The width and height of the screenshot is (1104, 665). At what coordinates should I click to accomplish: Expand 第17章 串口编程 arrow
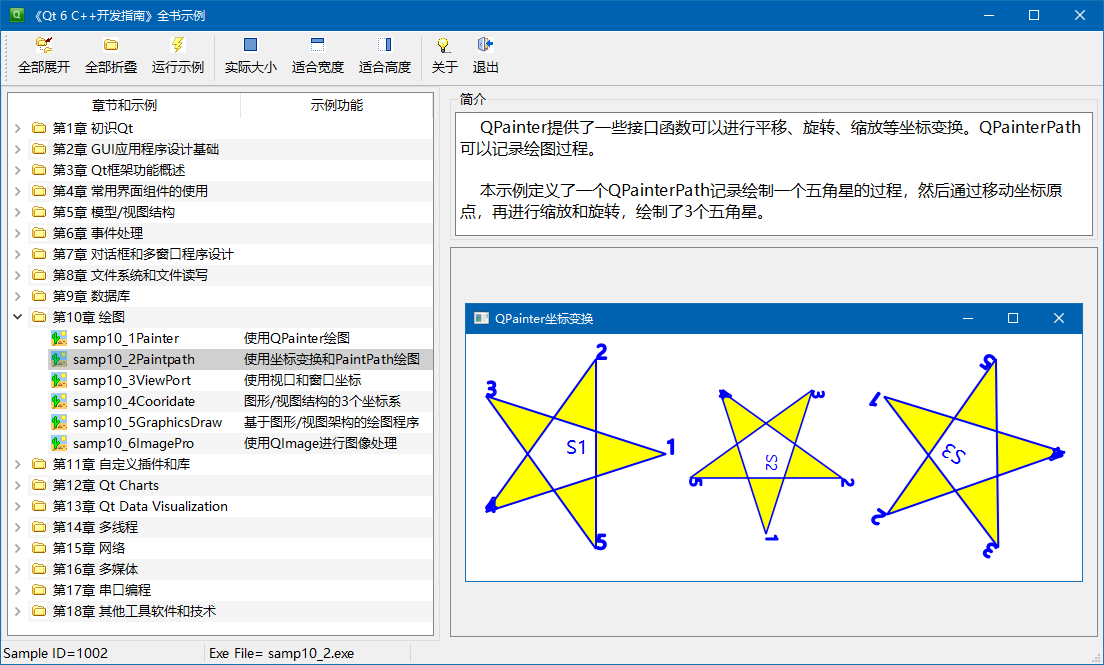tap(18, 590)
